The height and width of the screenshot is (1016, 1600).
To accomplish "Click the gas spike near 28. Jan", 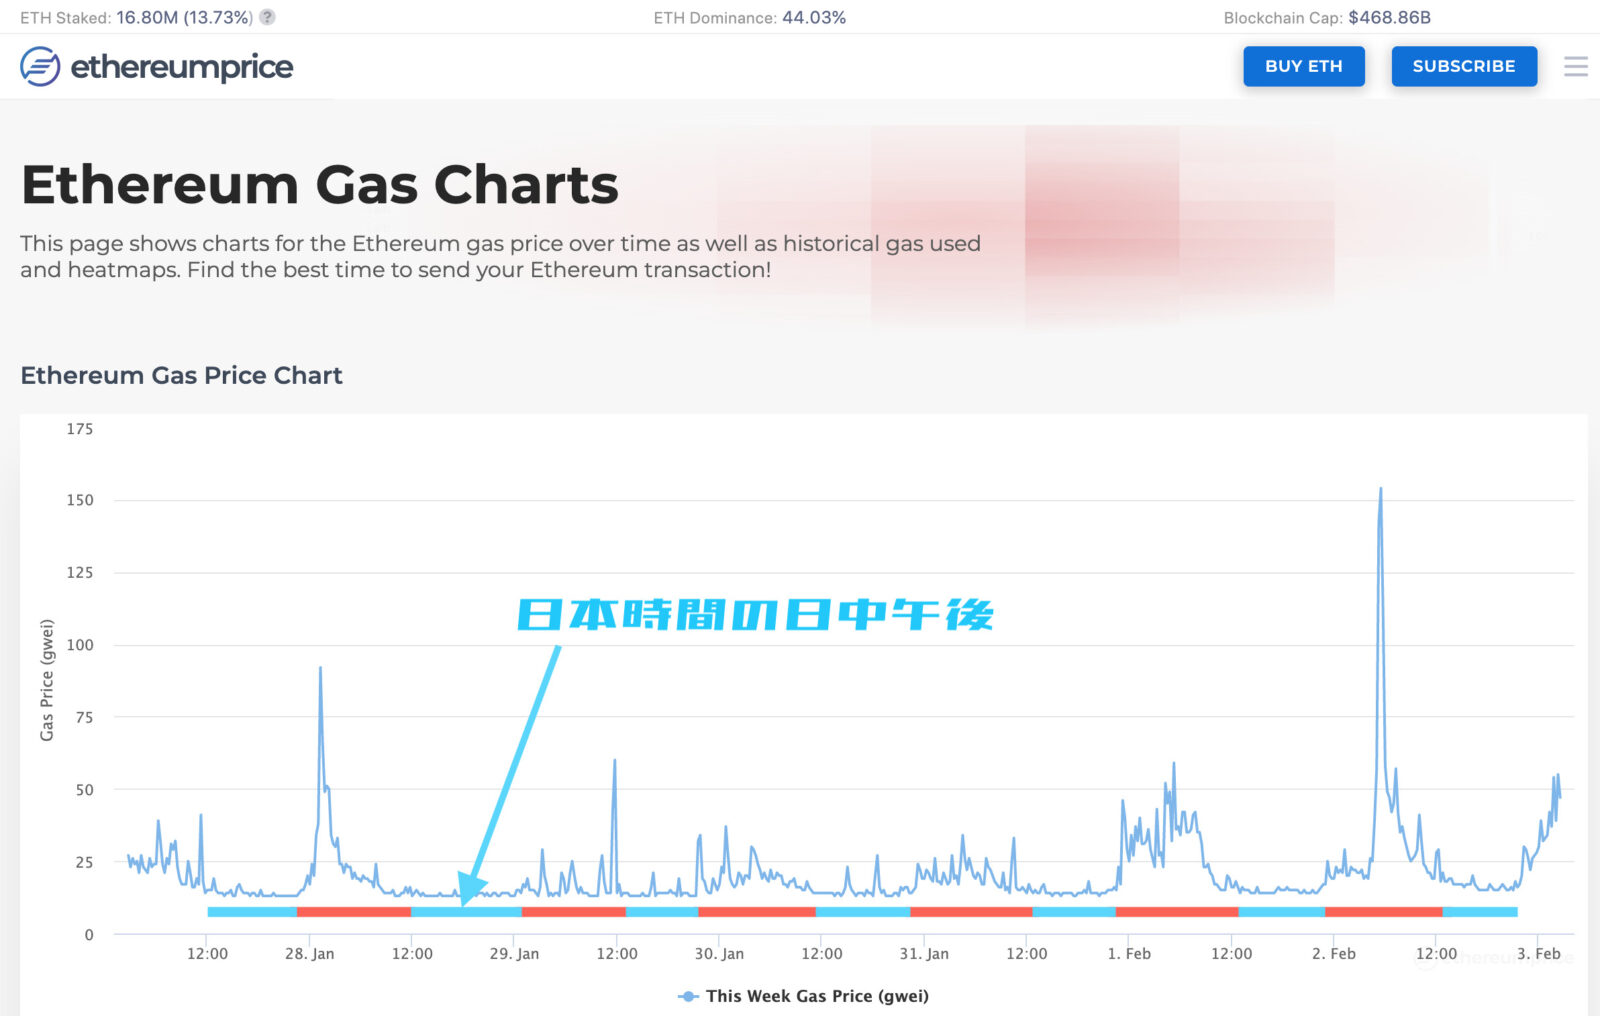I will pyautogui.click(x=320, y=668).
